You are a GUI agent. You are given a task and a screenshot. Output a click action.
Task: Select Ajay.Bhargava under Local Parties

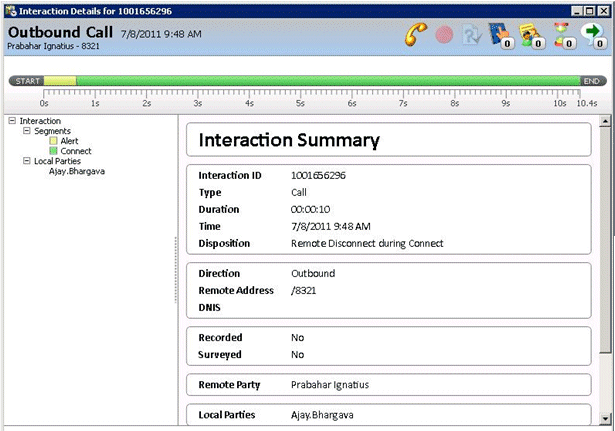pyautogui.click(x=77, y=171)
